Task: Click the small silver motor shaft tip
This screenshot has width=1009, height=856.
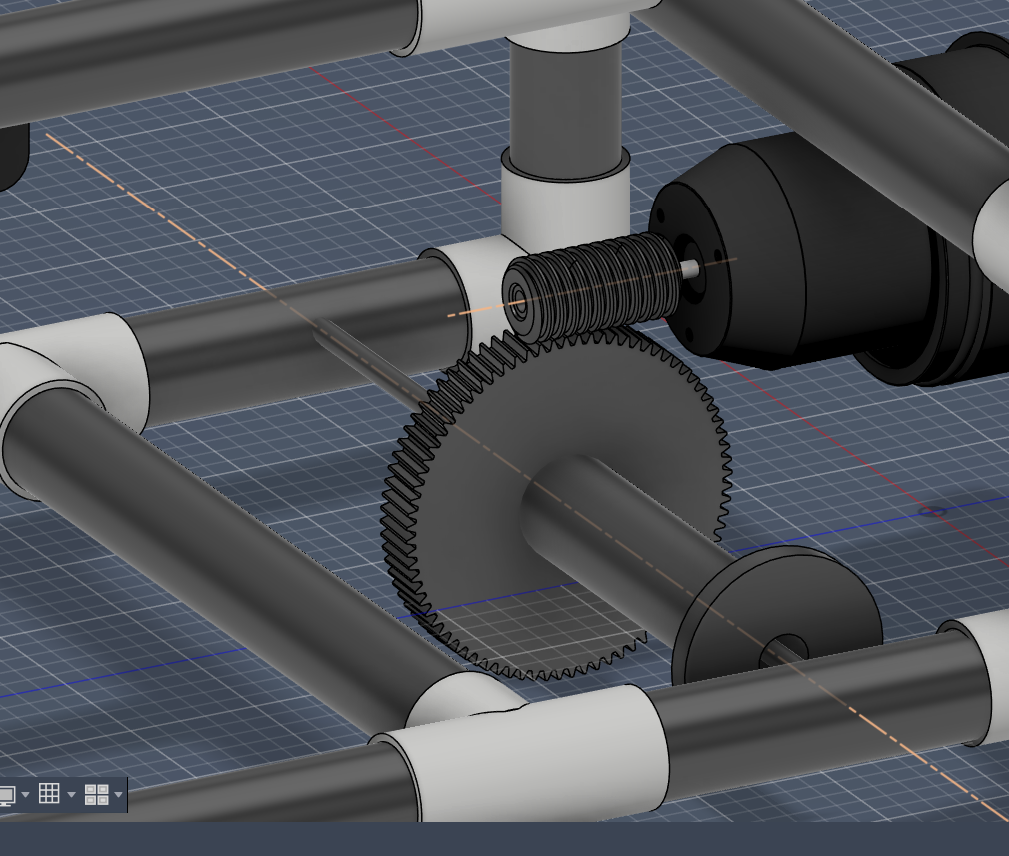Action: [690, 268]
